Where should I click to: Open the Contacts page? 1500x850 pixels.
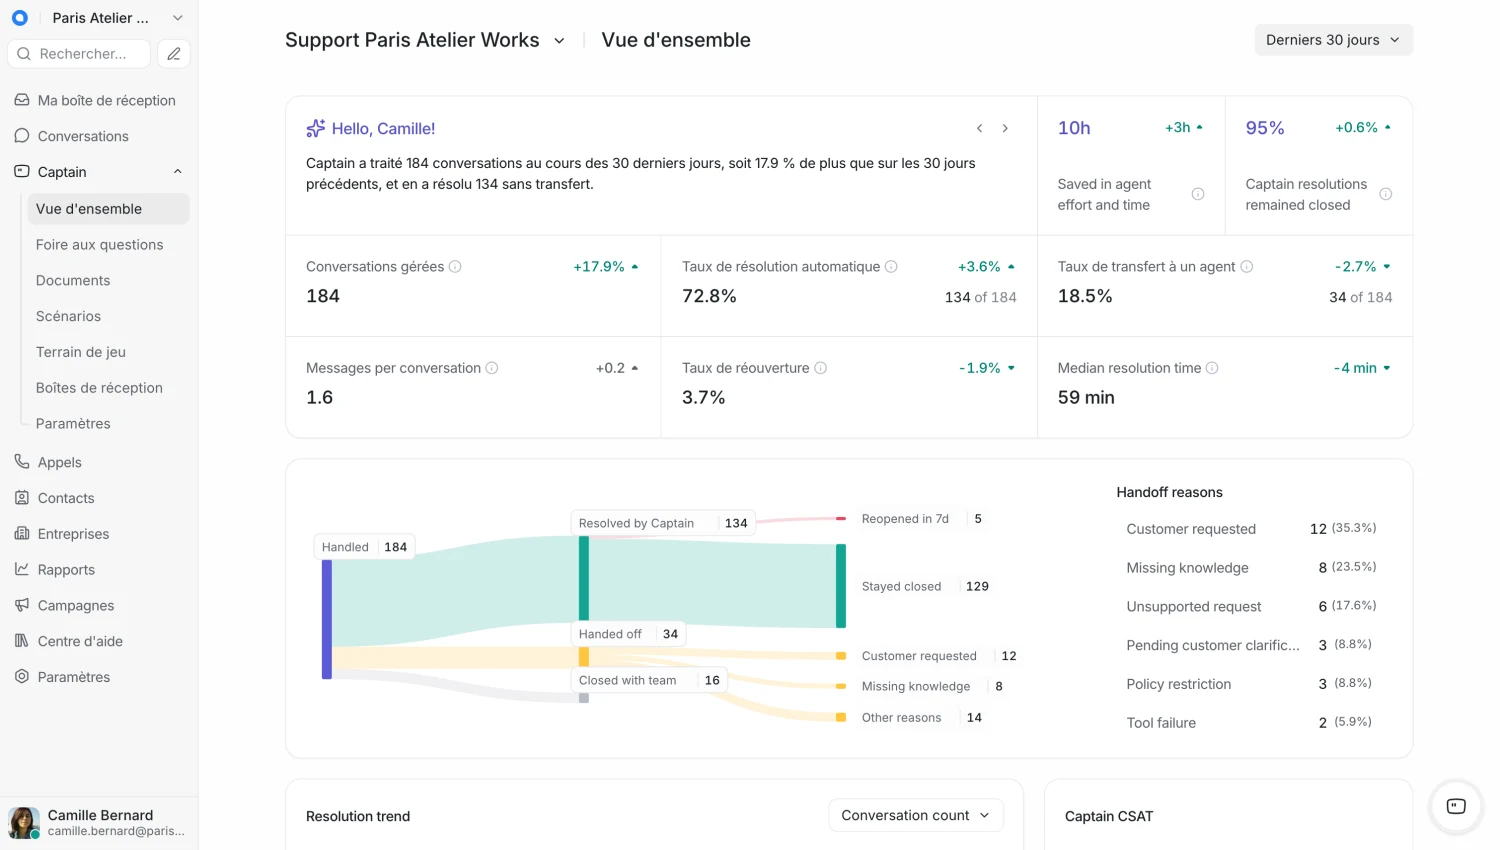(x=98, y=498)
